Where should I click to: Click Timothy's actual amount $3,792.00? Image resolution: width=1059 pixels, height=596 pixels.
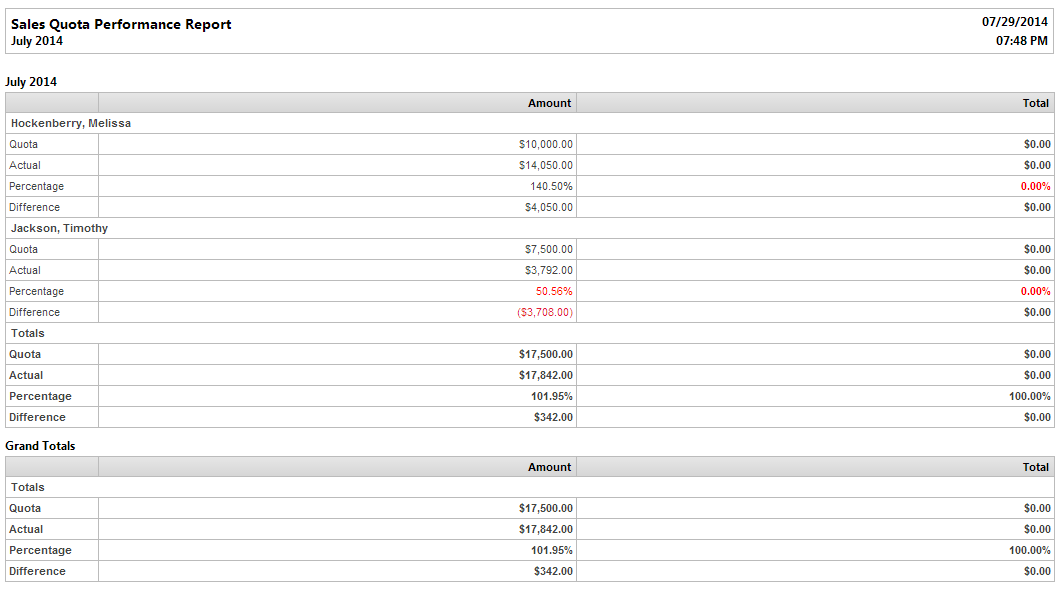pyautogui.click(x=548, y=270)
